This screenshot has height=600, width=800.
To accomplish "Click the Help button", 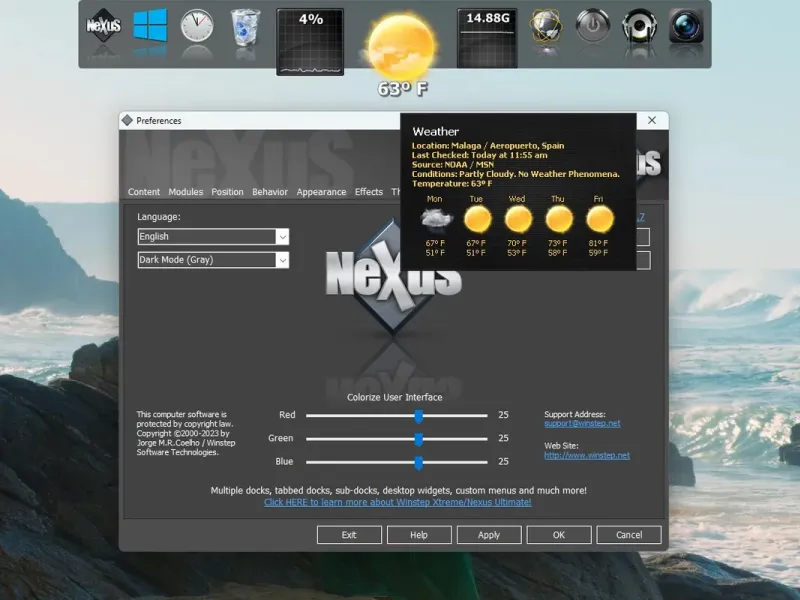I will (x=419, y=535).
